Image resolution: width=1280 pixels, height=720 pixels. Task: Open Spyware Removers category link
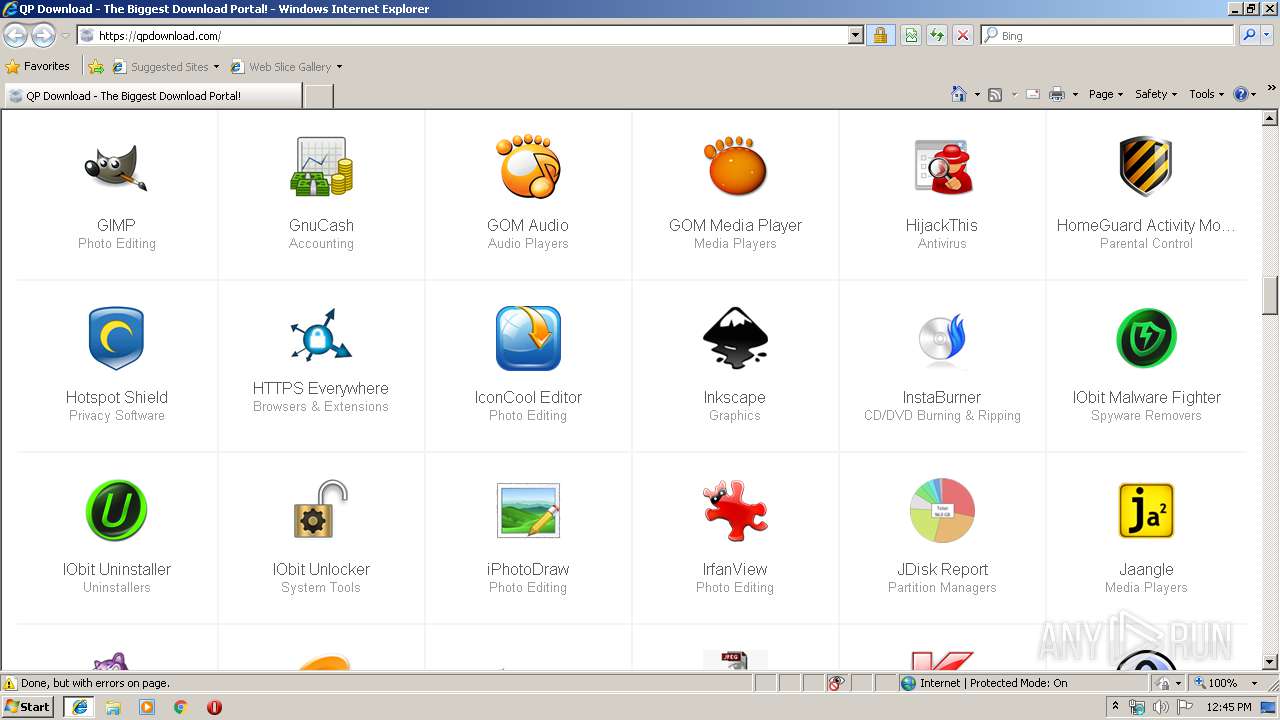[x=1146, y=415]
